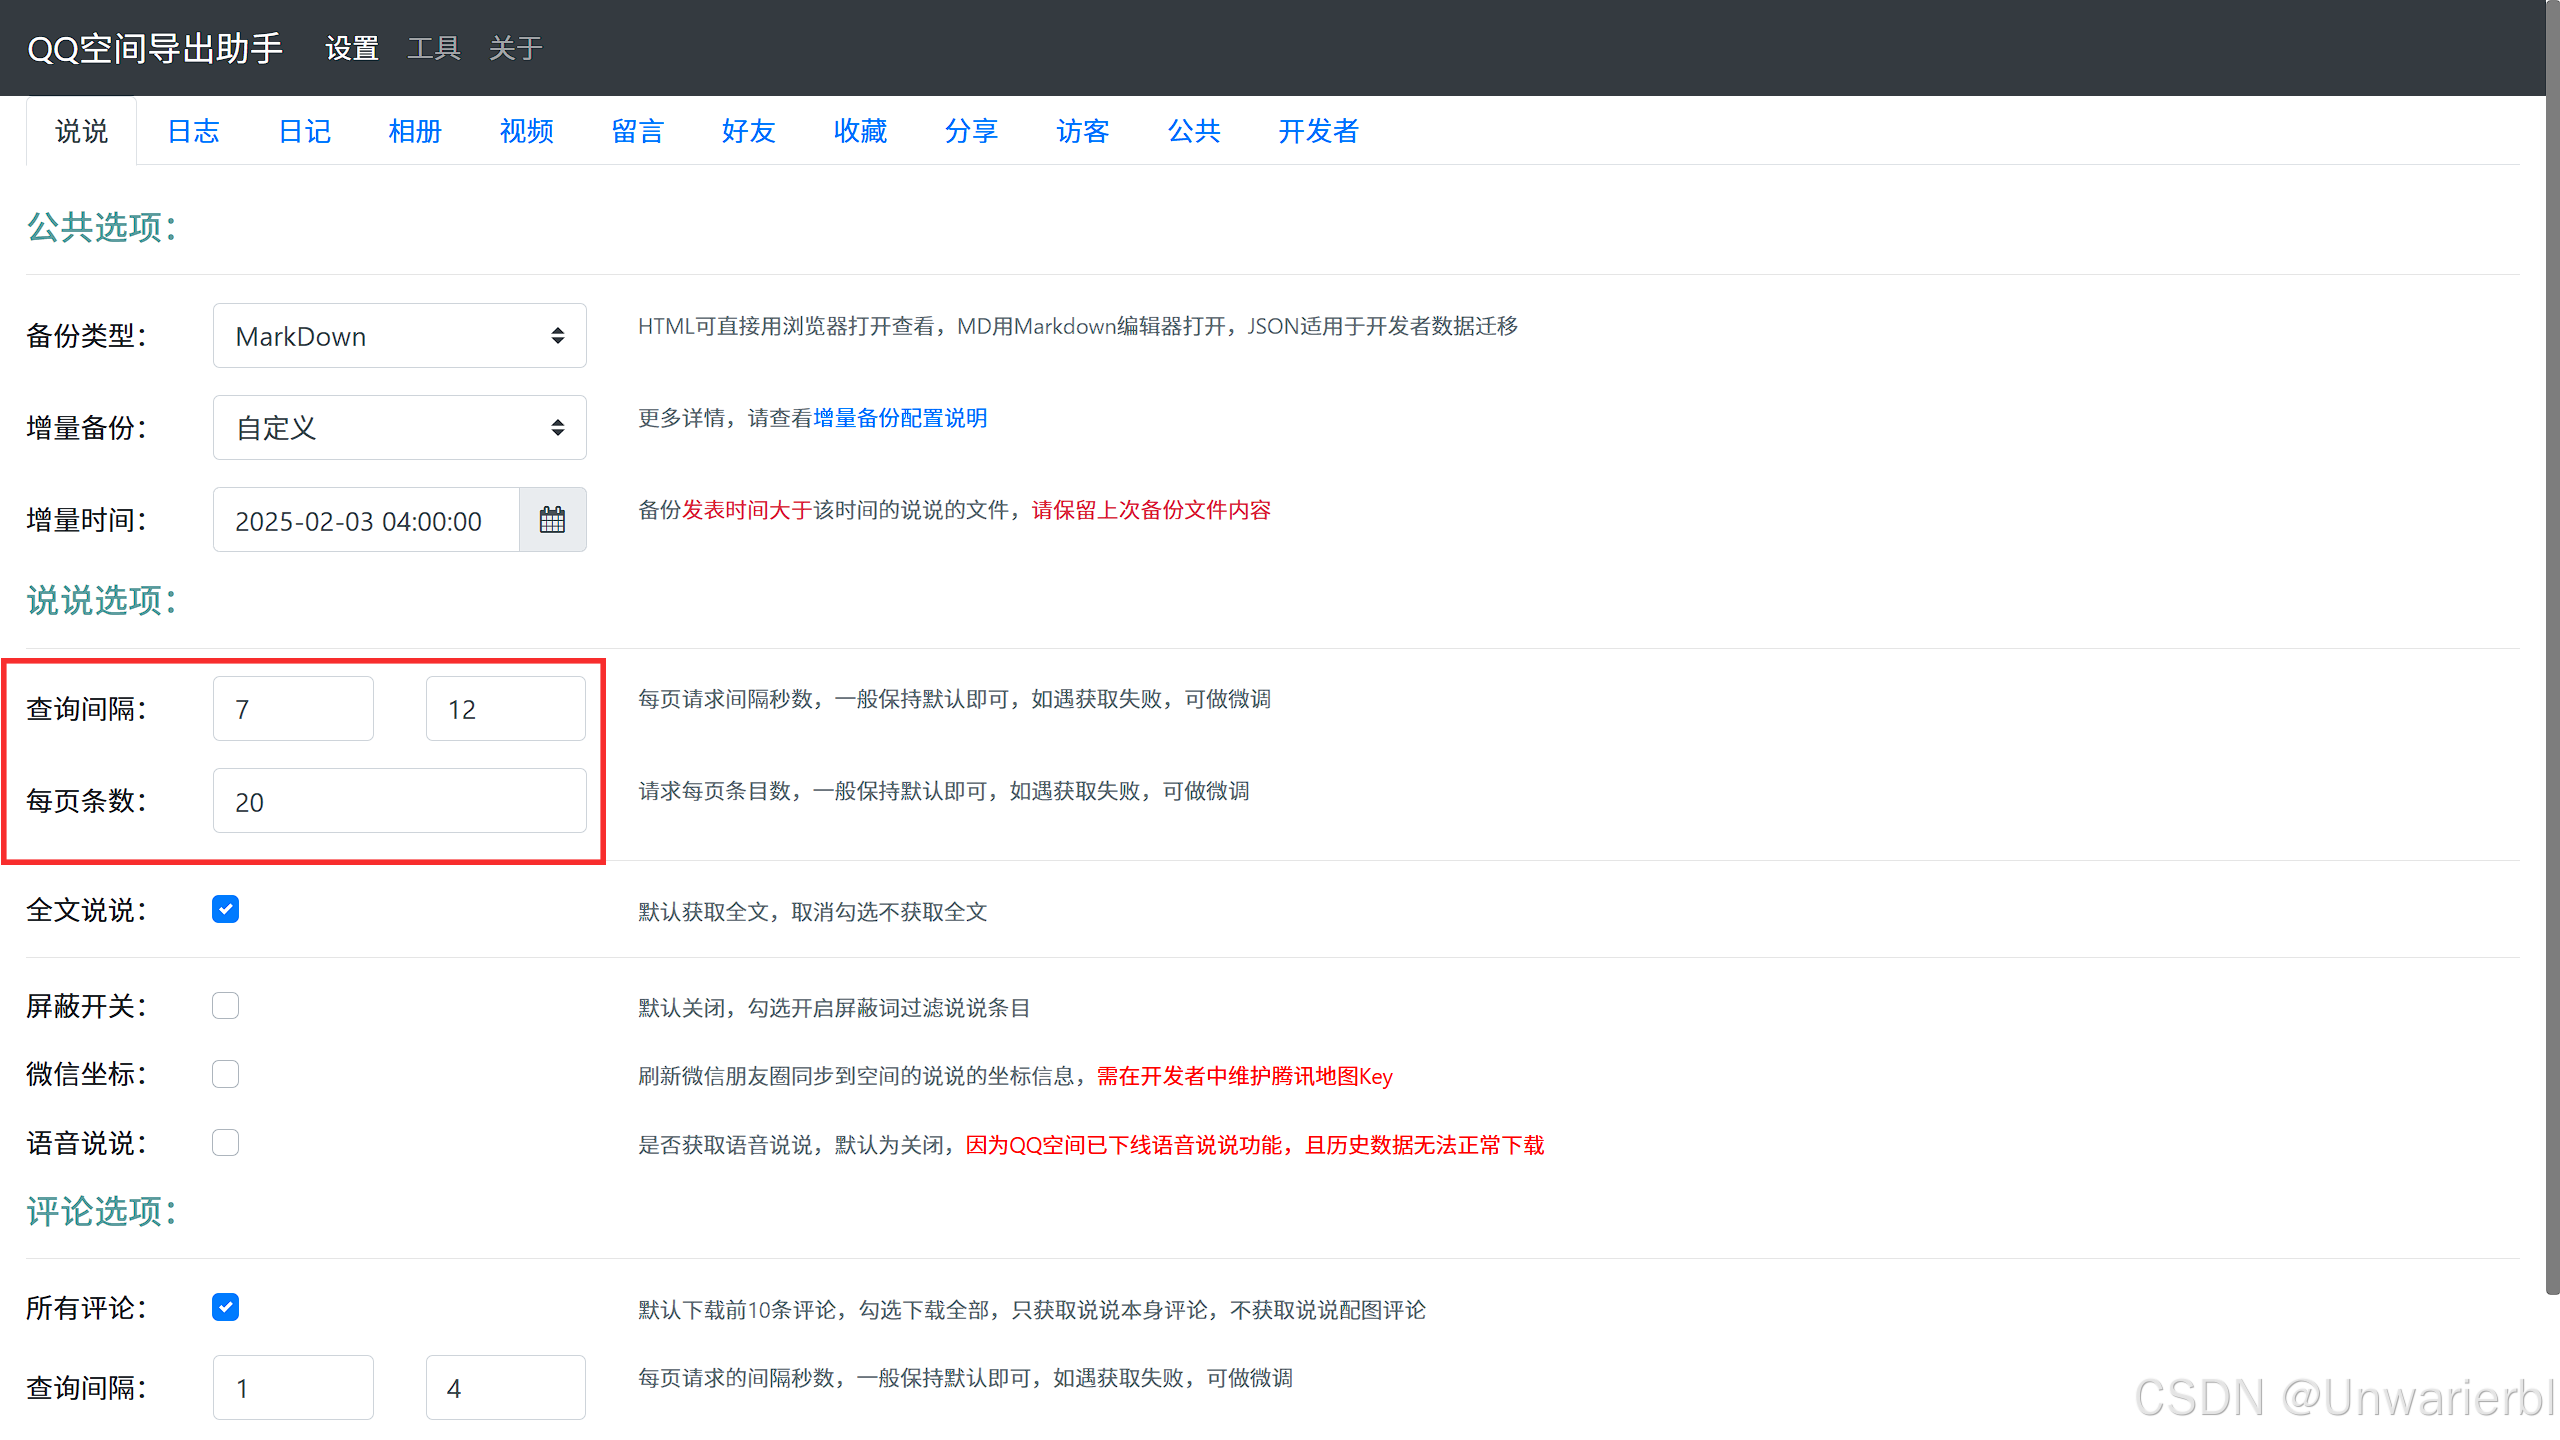Enable the 微信坐标 checkbox

[x=225, y=1074]
